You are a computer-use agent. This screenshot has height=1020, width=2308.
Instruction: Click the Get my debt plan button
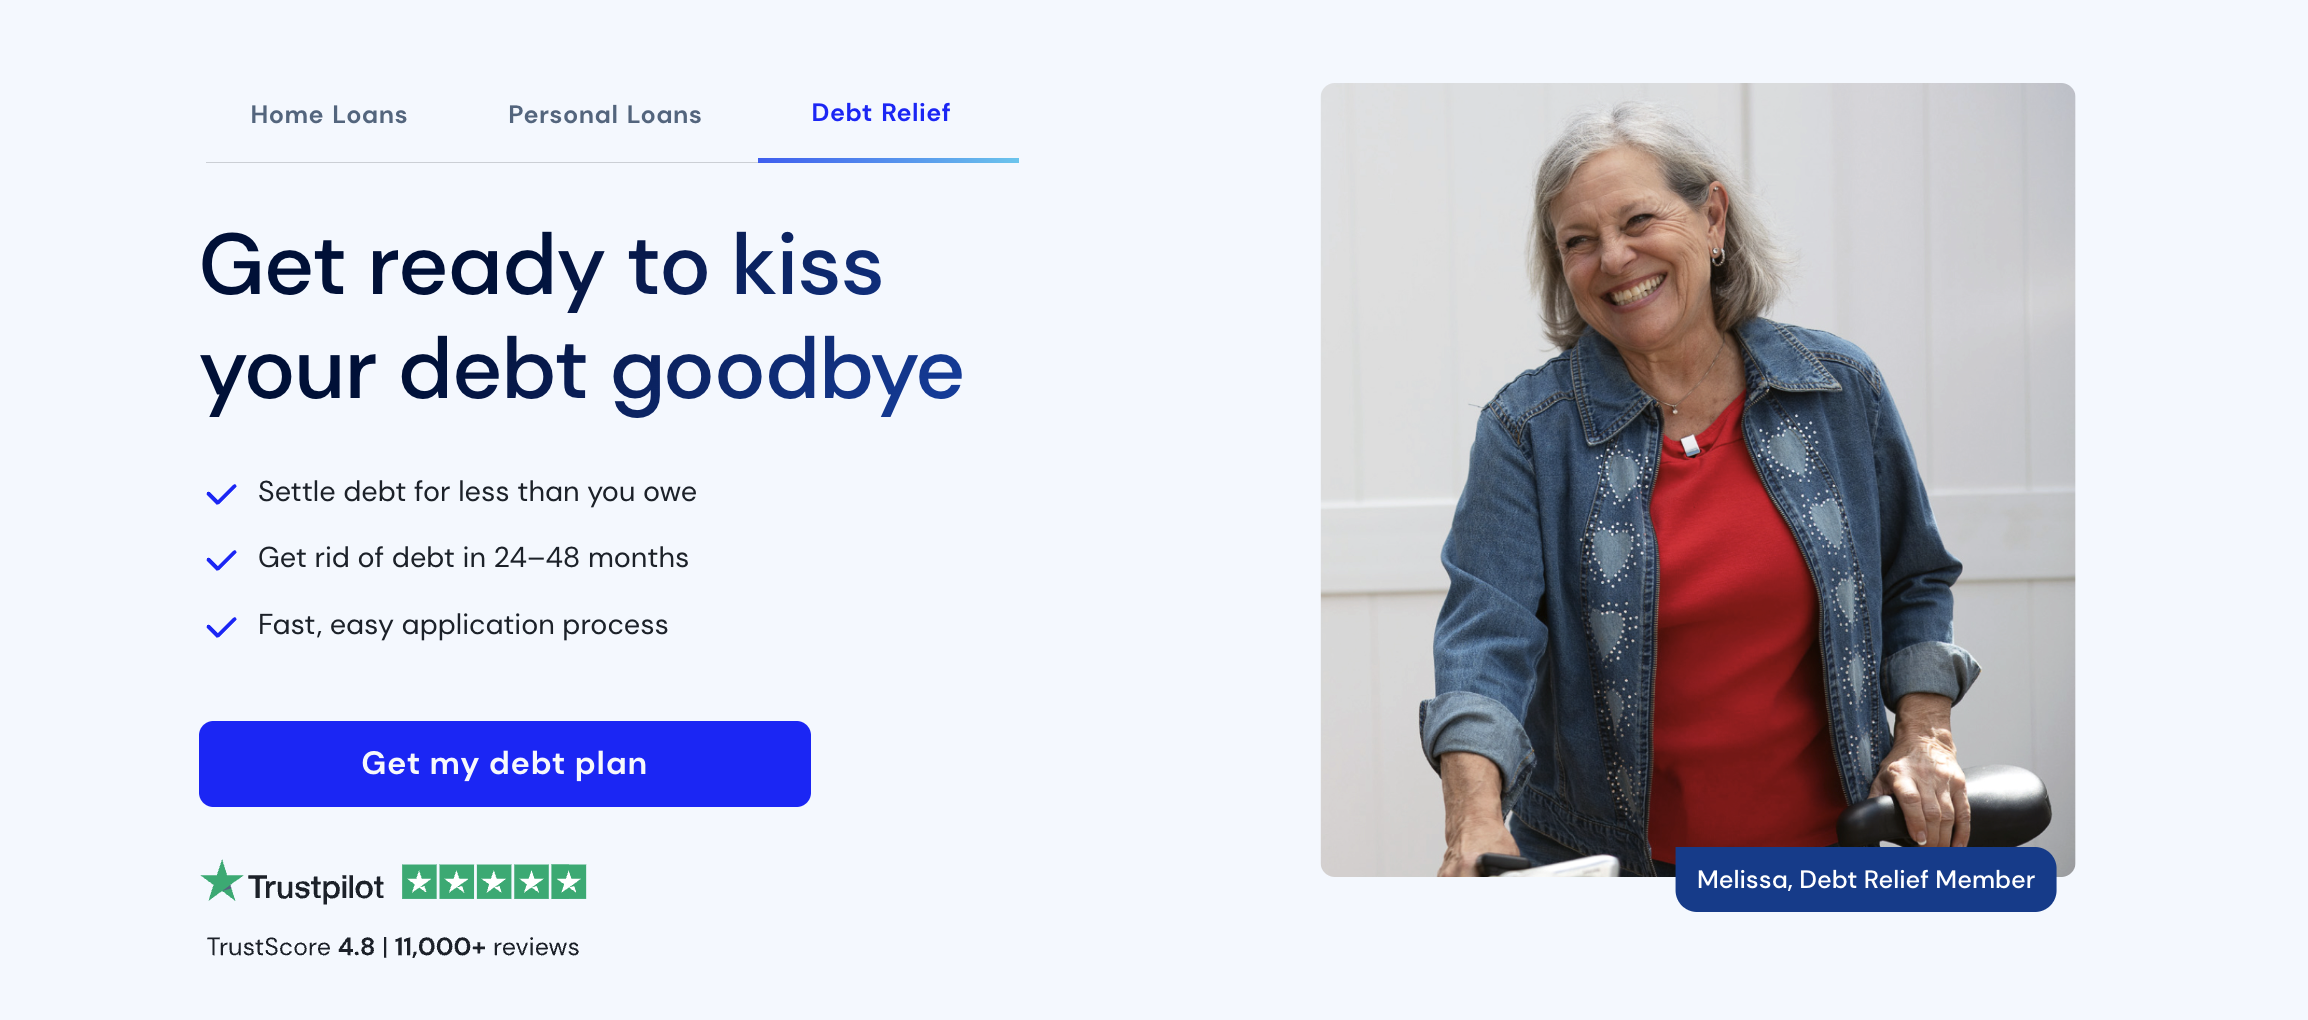[x=505, y=764]
